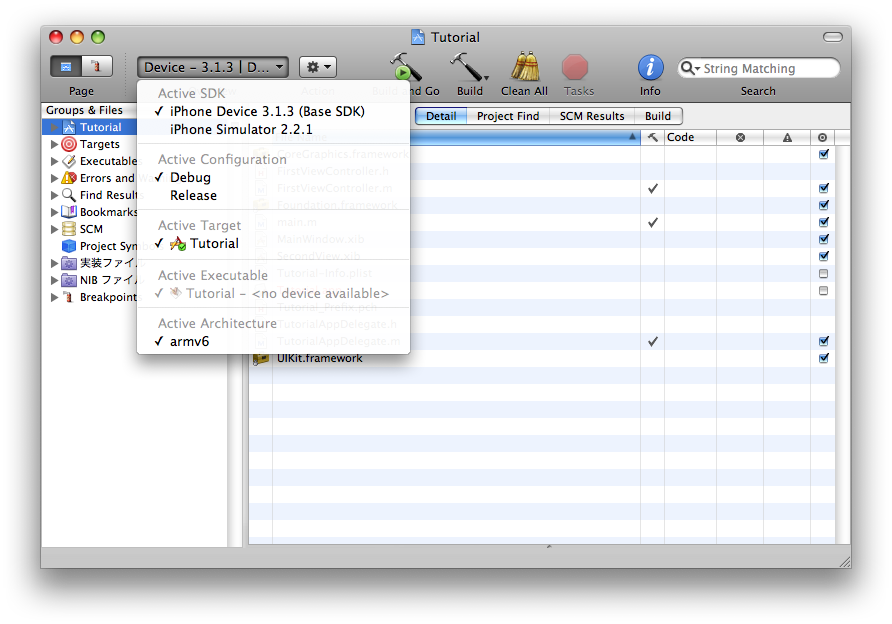The image size is (892, 624).
Task: Click the String Matching search field
Action: coord(765,68)
